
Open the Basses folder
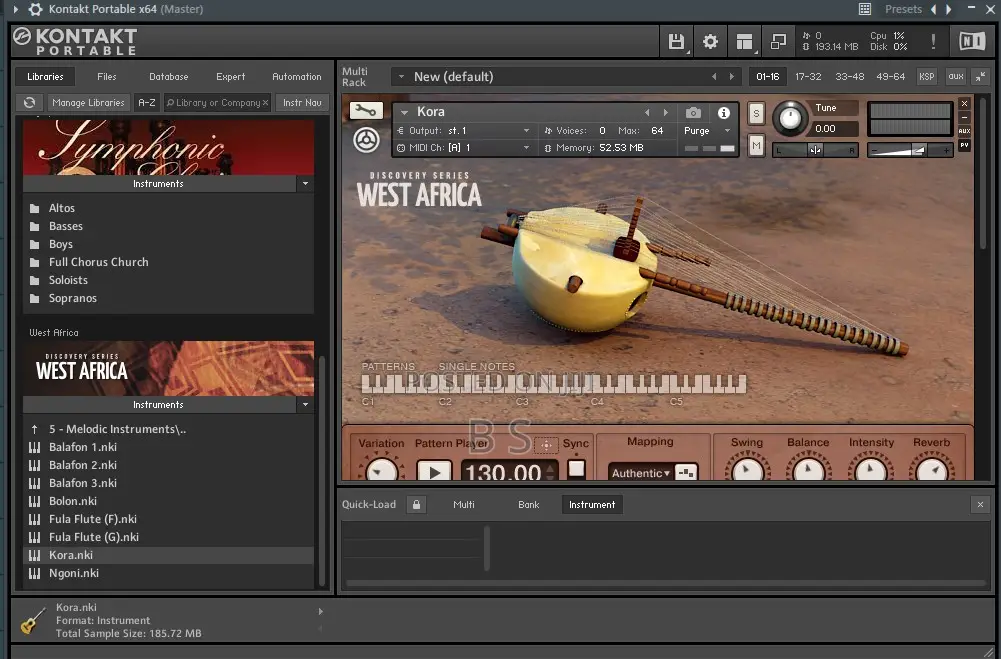[66, 226]
